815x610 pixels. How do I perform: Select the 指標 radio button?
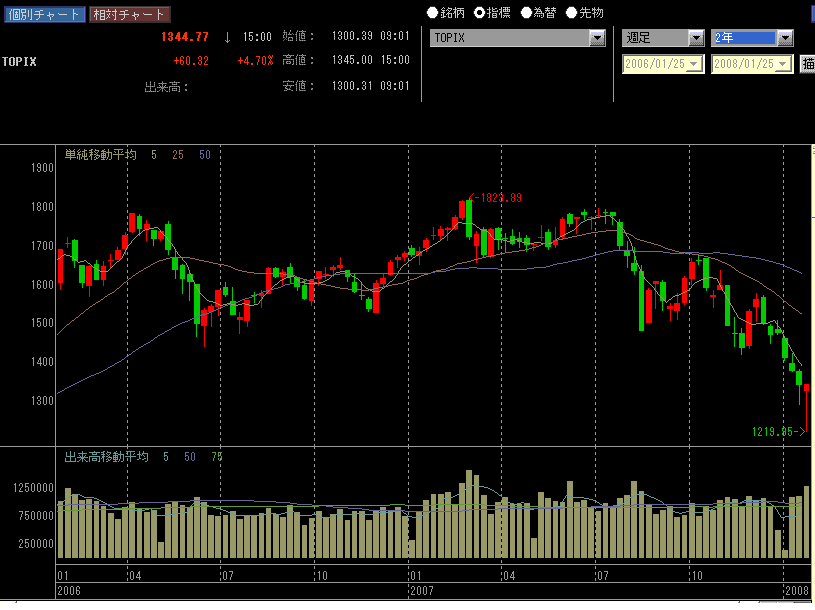pos(479,13)
